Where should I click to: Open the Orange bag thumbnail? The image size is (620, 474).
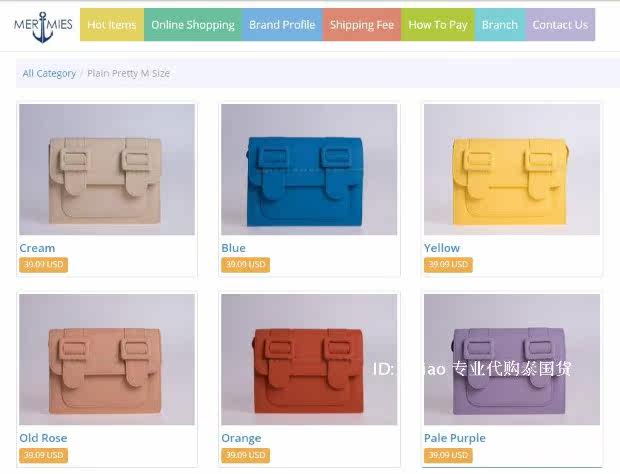point(309,359)
